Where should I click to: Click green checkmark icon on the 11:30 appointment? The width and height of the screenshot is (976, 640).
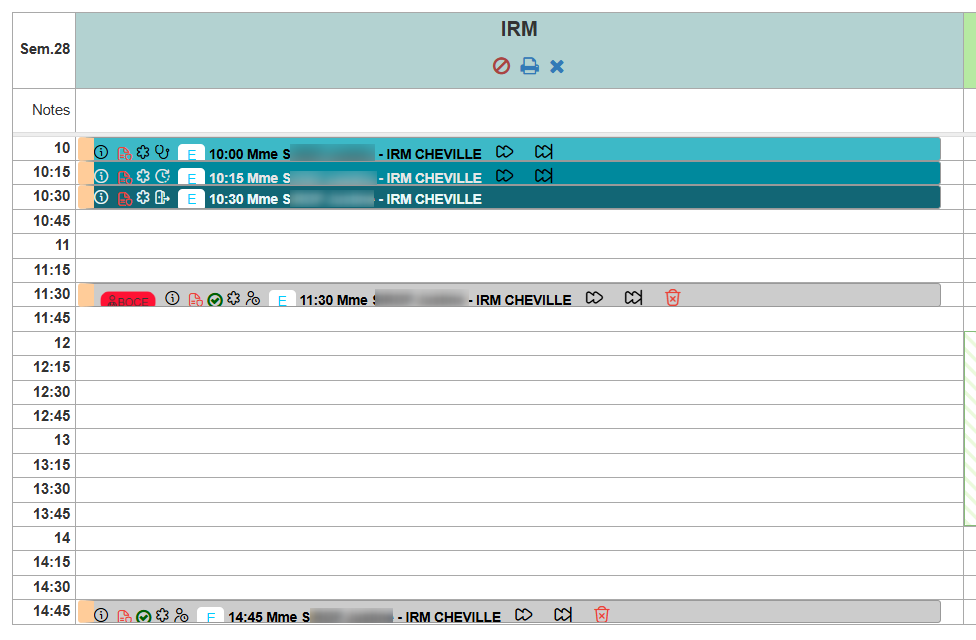pyautogui.click(x=215, y=300)
